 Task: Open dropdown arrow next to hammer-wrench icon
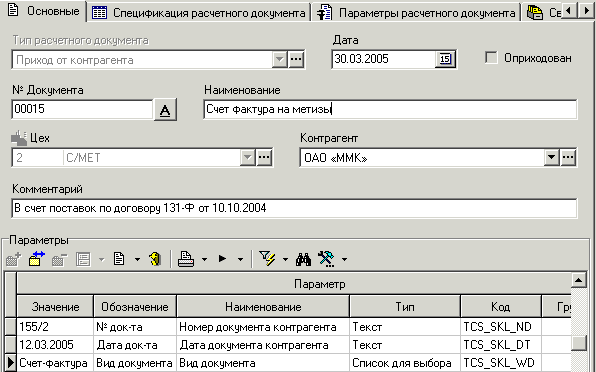pos(344,260)
